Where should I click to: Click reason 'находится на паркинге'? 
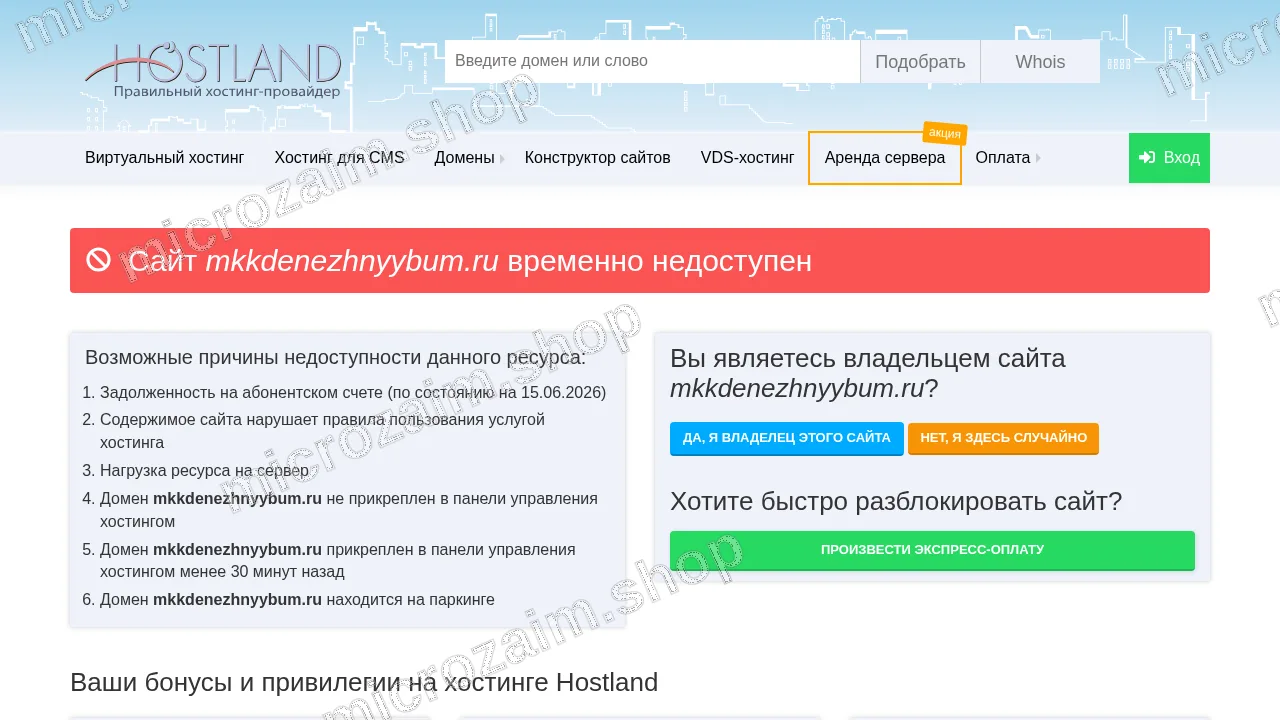297,600
